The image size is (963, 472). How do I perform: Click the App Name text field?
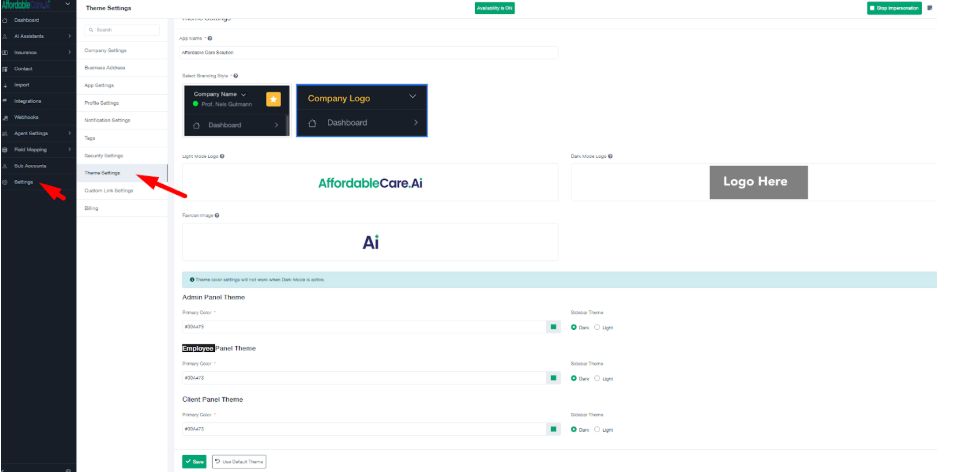coord(369,52)
